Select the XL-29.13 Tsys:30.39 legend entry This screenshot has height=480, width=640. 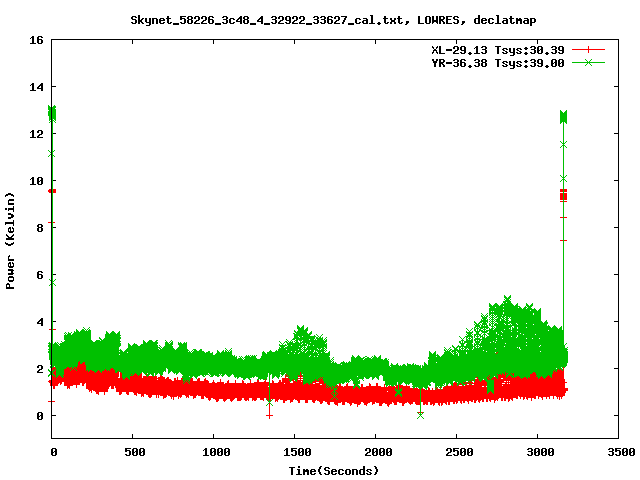click(498, 50)
